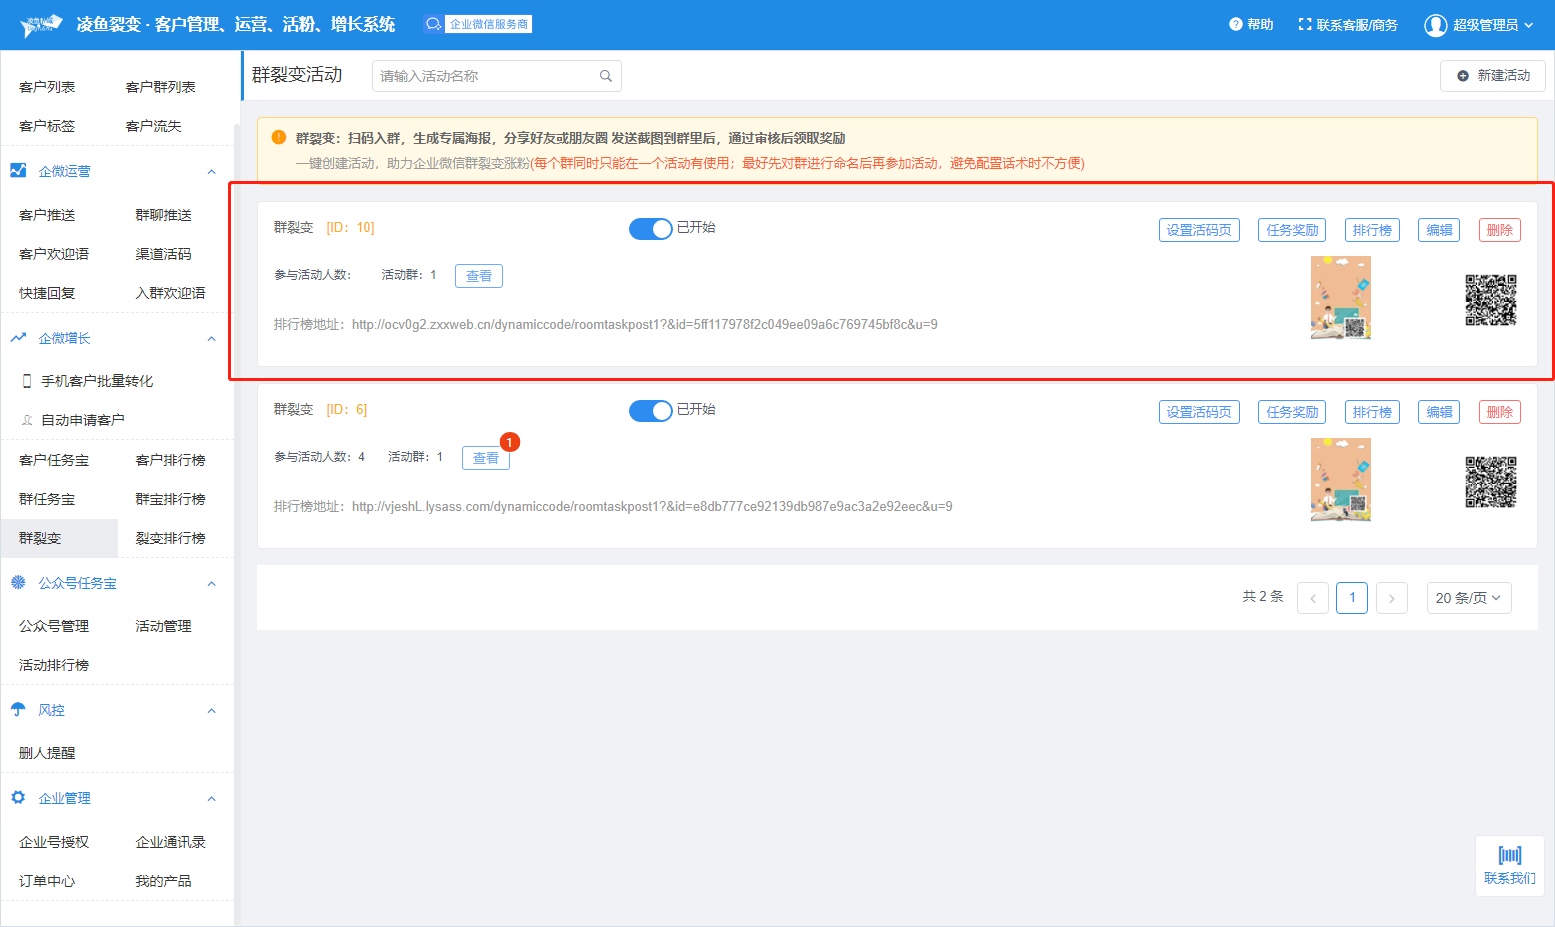
Task: Open the 20 条/页 page size dropdown
Action: (x=1468, y=598)
